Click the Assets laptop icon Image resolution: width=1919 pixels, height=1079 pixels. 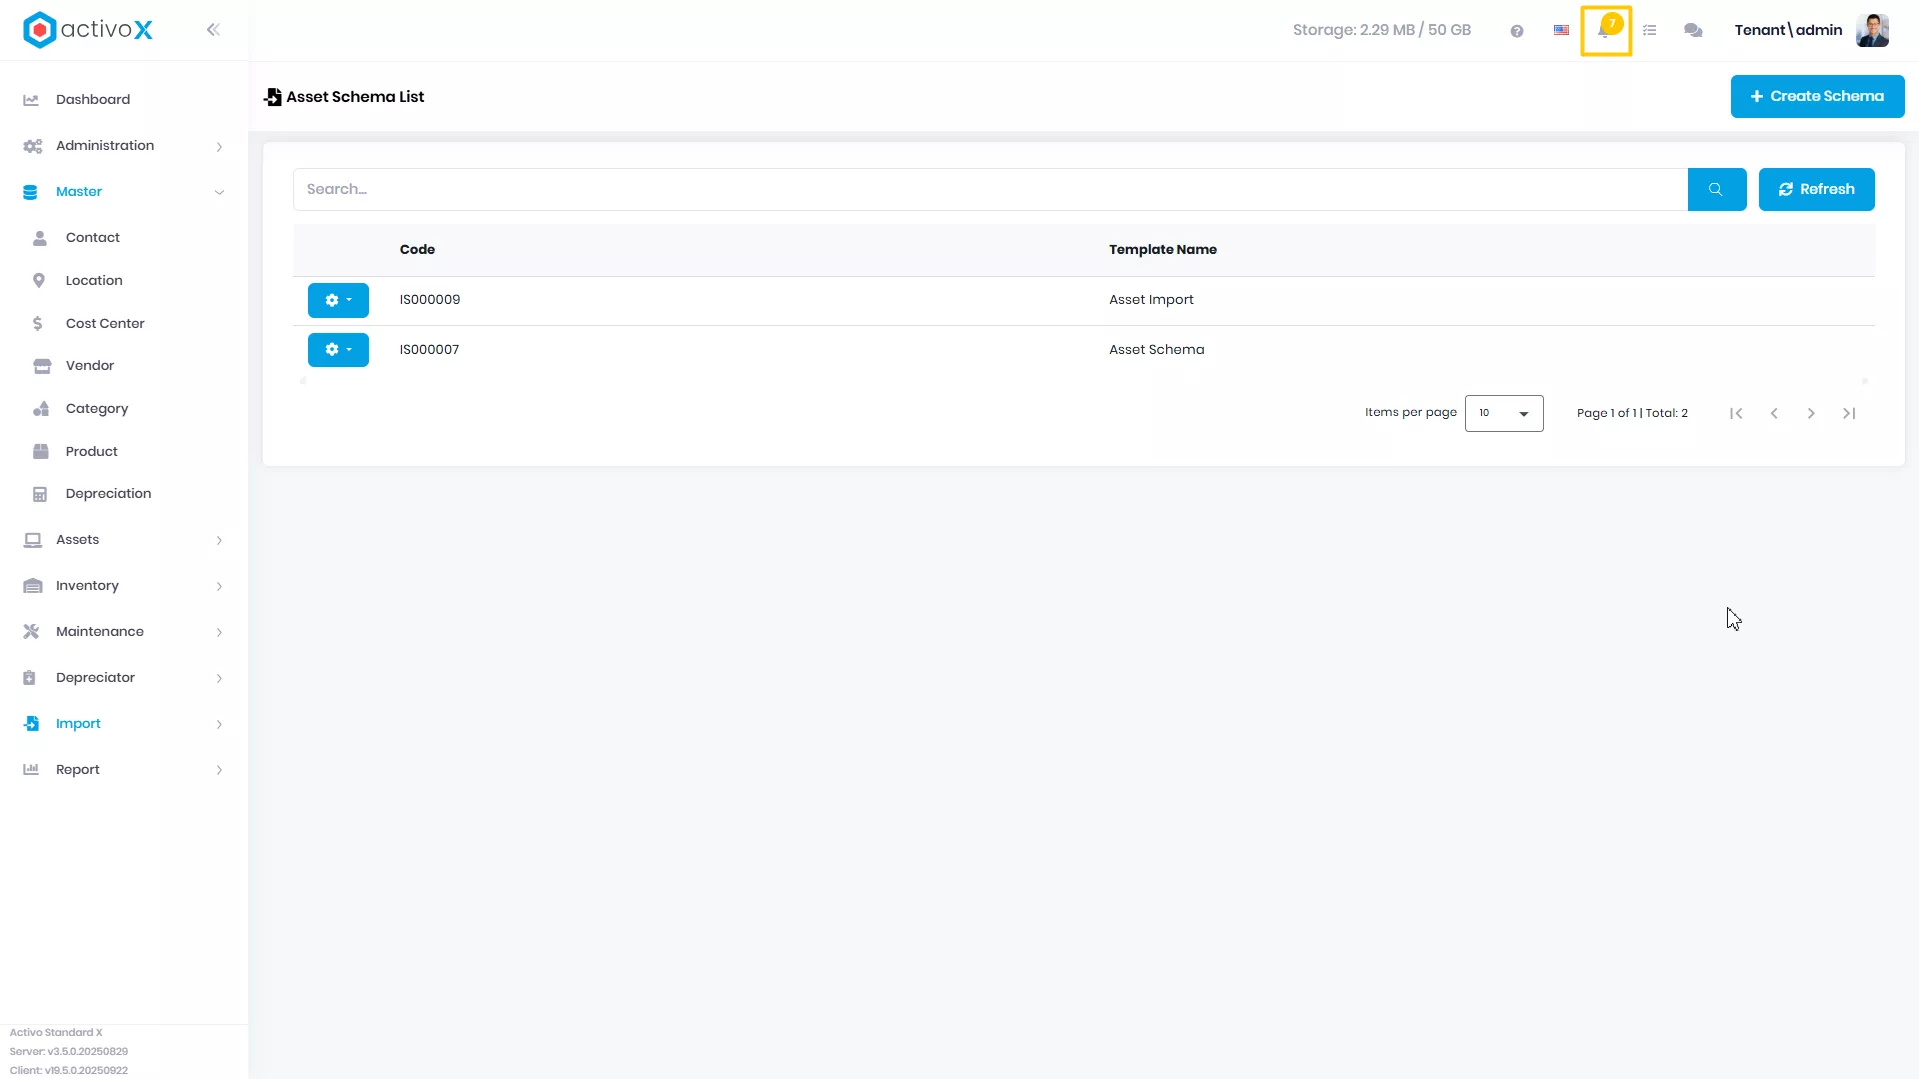[33, 540]
